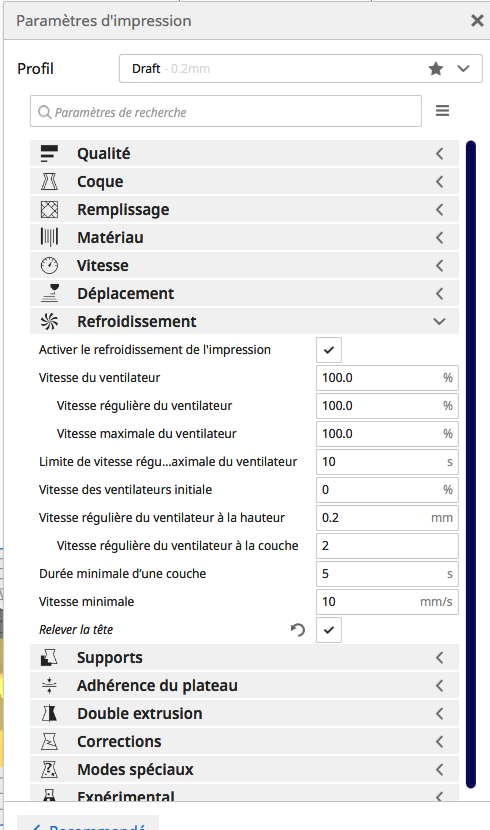Edit the Vitesse régulière du ventilateur field
Screen dimensions: 490x830
tap(387, 406)
